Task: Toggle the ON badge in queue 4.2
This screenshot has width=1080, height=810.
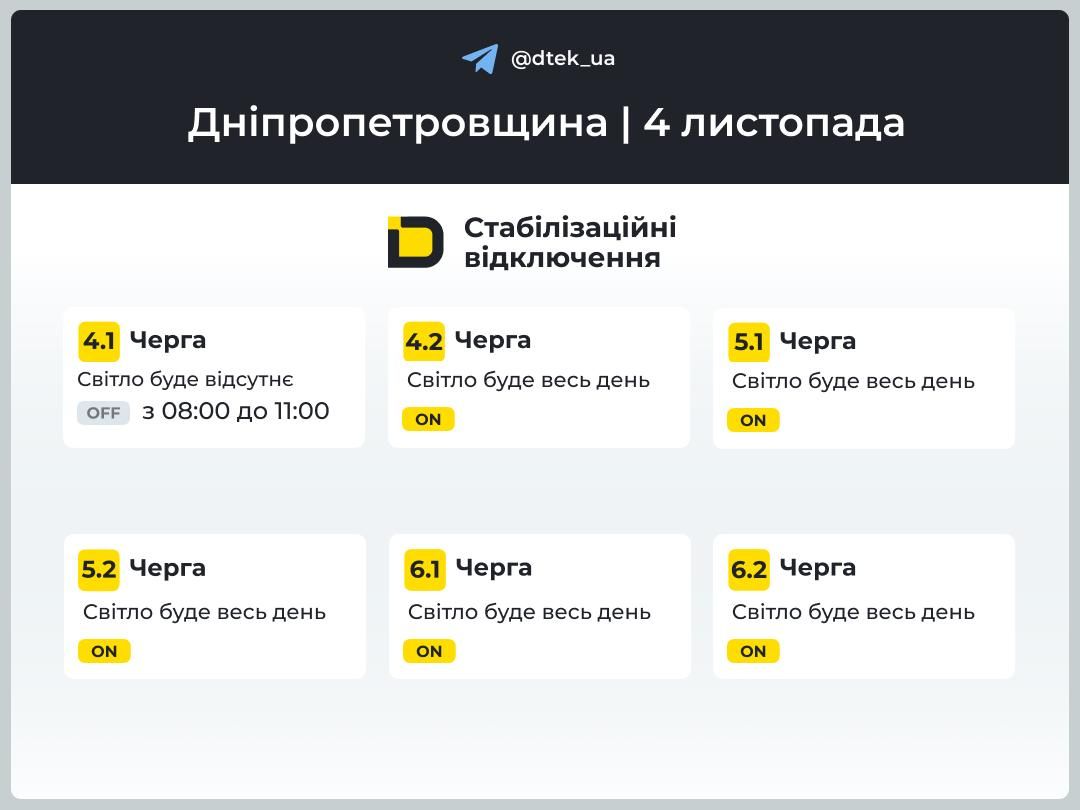Action: click(428, 419)
